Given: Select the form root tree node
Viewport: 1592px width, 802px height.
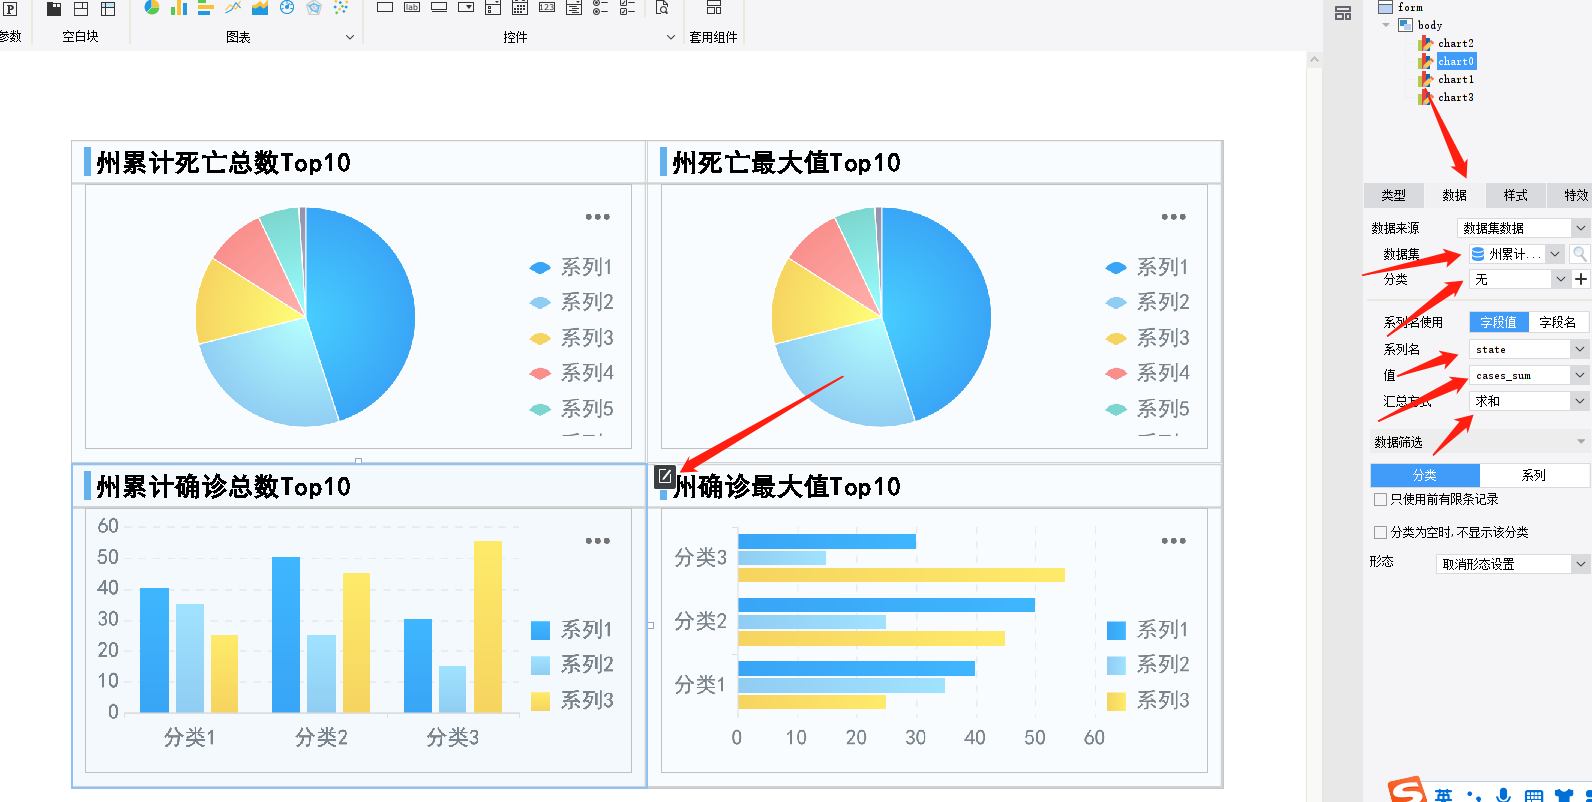Looking at the screenshot, I should [x=1410, y=7].
